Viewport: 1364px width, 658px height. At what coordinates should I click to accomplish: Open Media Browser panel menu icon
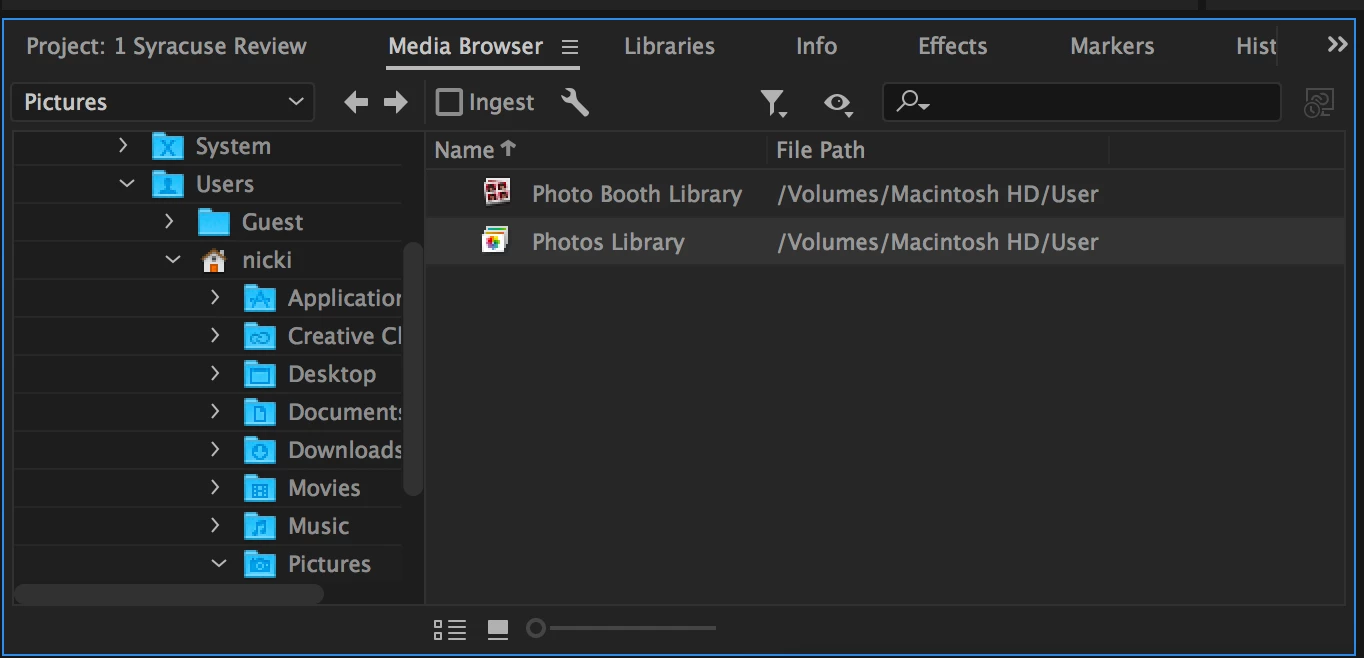point(570,47)
